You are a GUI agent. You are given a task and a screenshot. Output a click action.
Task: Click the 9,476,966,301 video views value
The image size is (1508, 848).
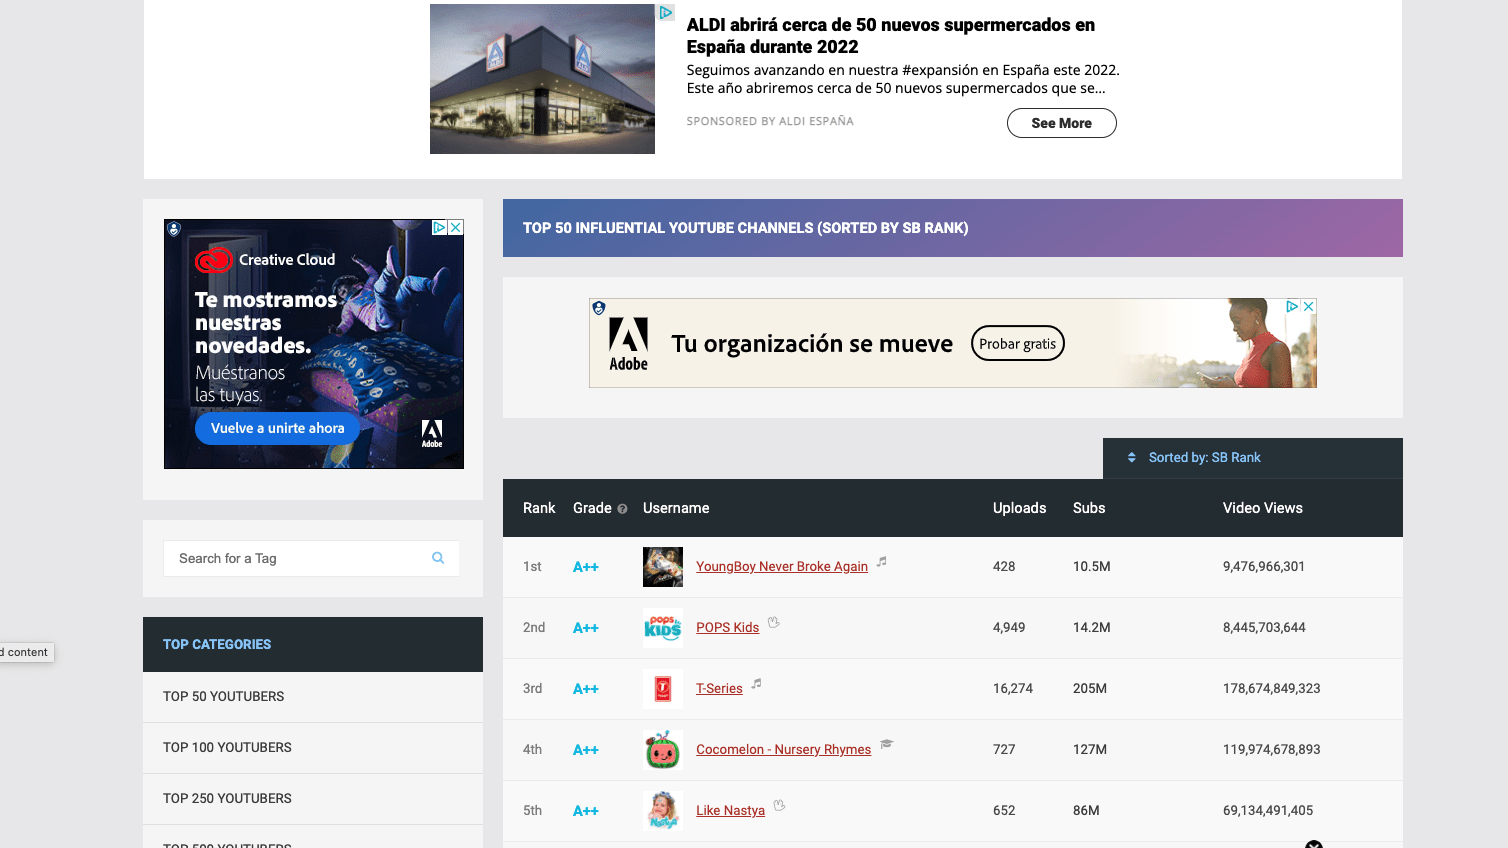(x=1264, y=567)
